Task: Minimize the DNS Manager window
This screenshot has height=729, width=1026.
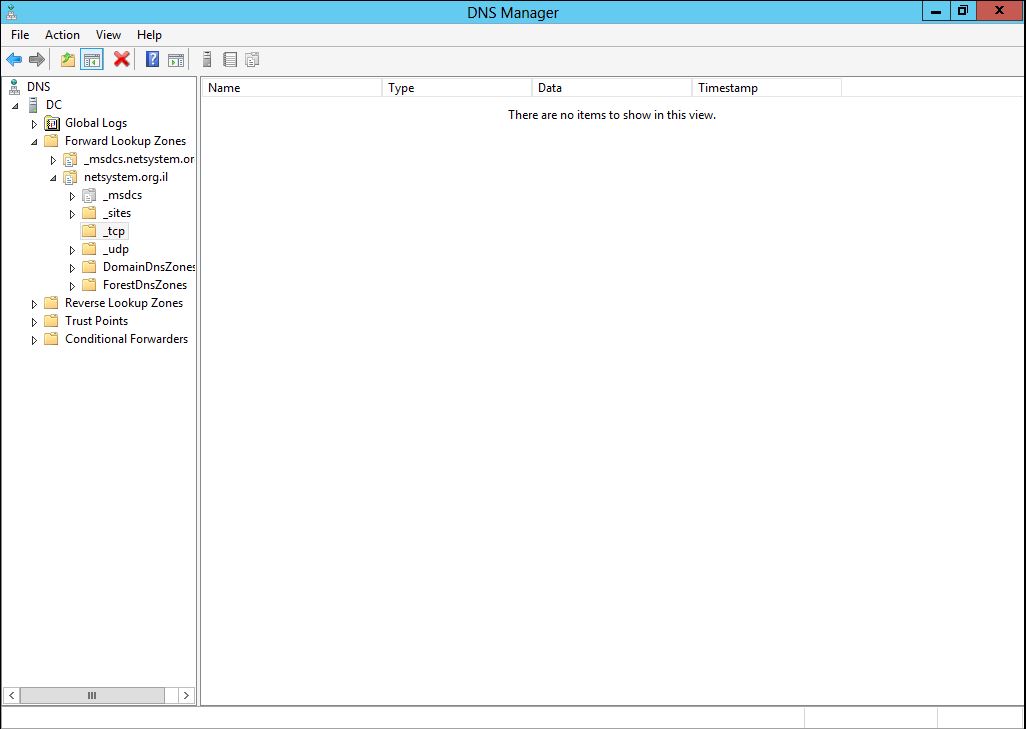Action: [936, 10]
